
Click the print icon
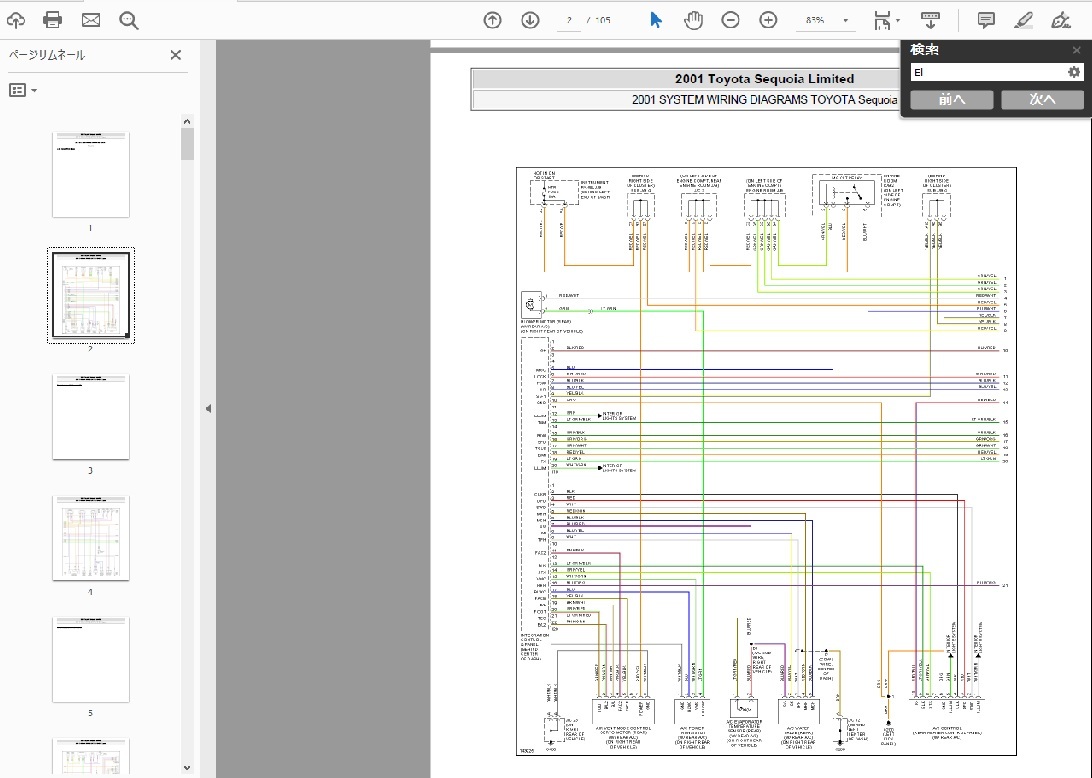53,20
